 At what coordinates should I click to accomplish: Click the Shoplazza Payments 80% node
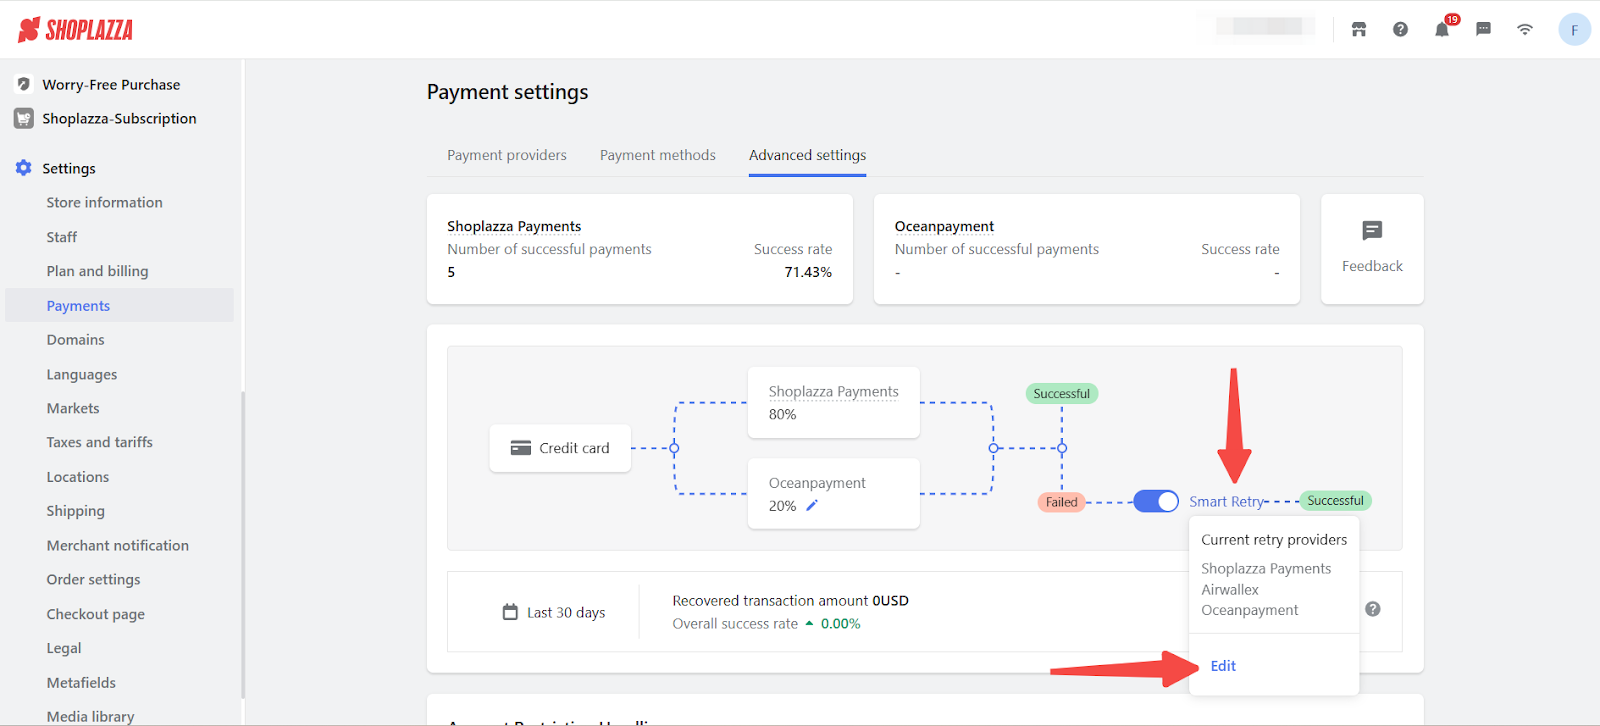[834, 402]
